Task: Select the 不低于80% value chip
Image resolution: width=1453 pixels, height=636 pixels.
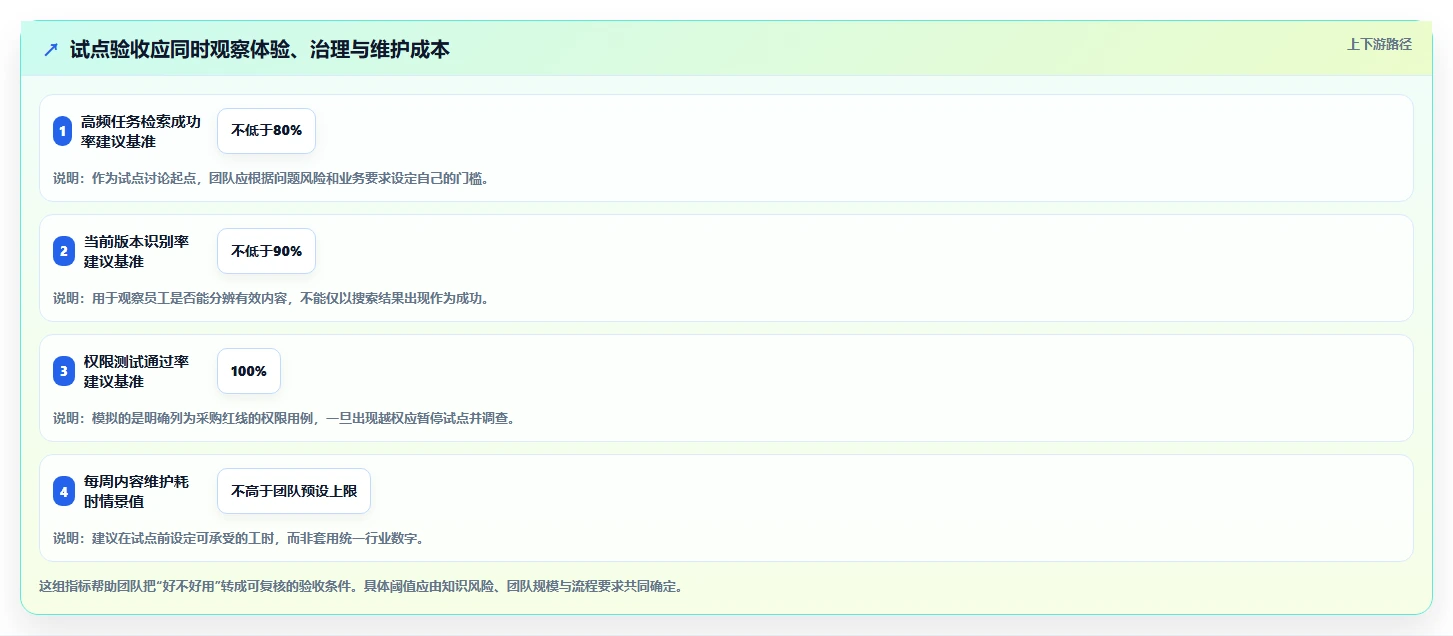Action: [266, 131]
